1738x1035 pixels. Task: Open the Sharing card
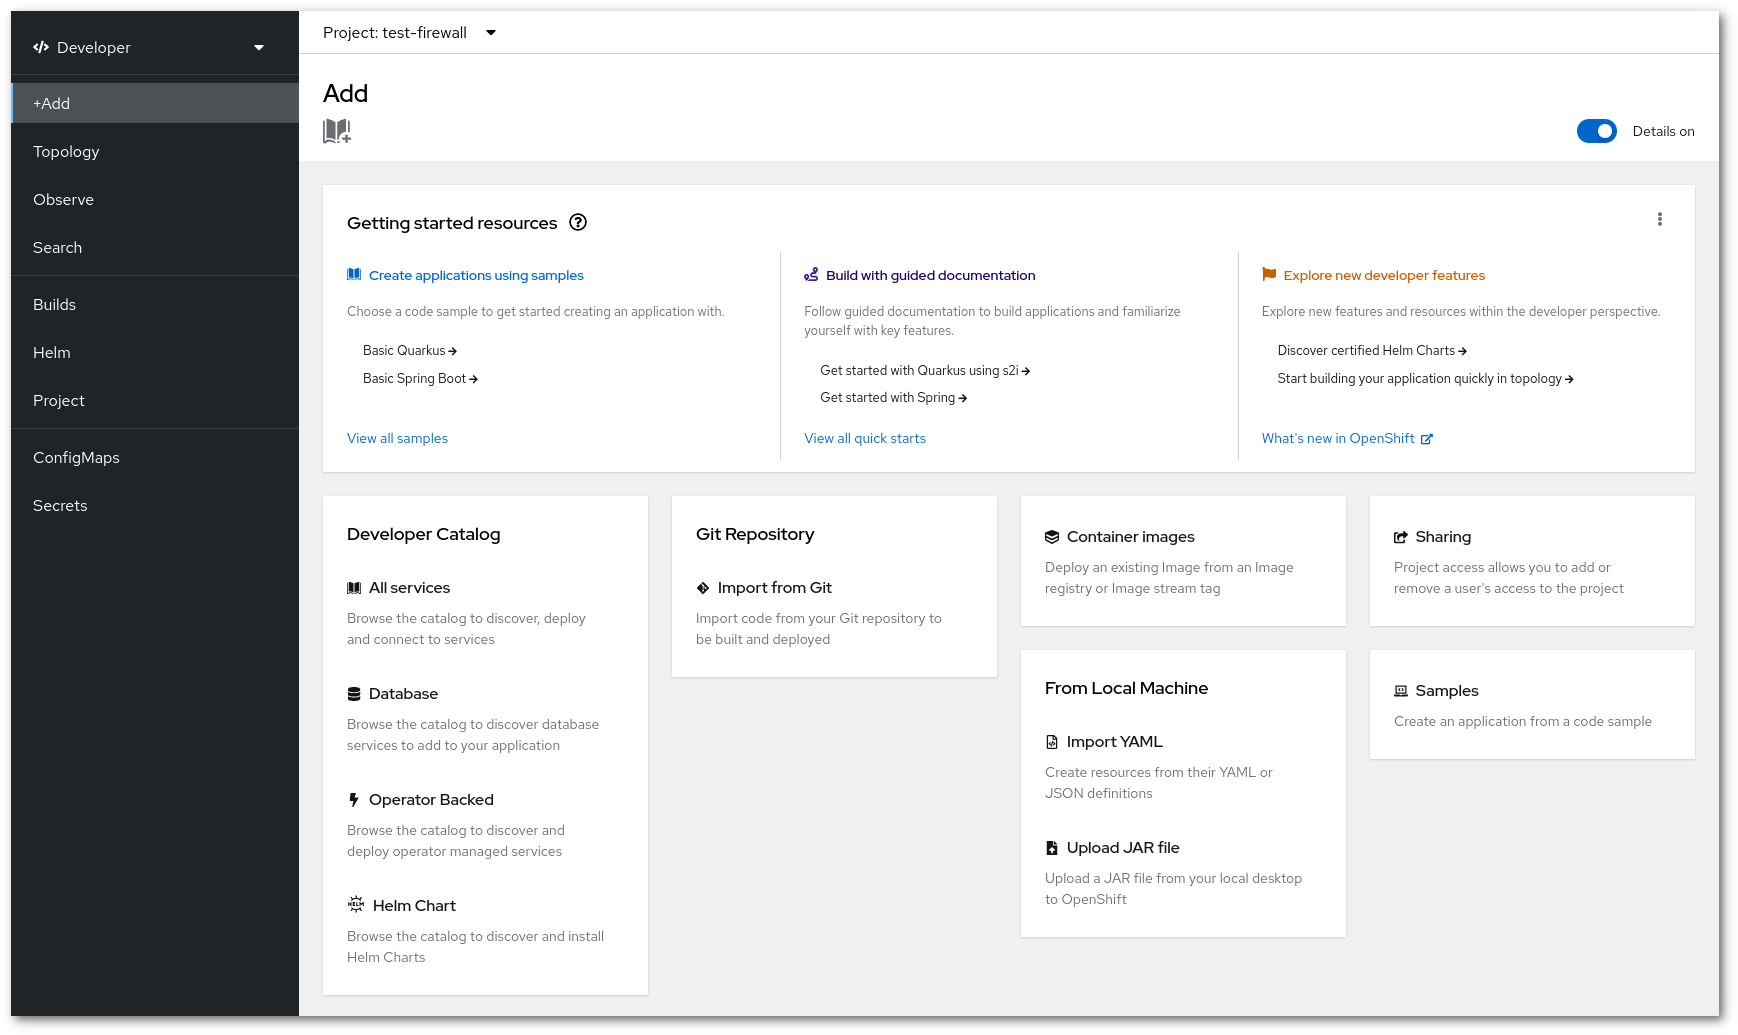(x=1532, y=561)
